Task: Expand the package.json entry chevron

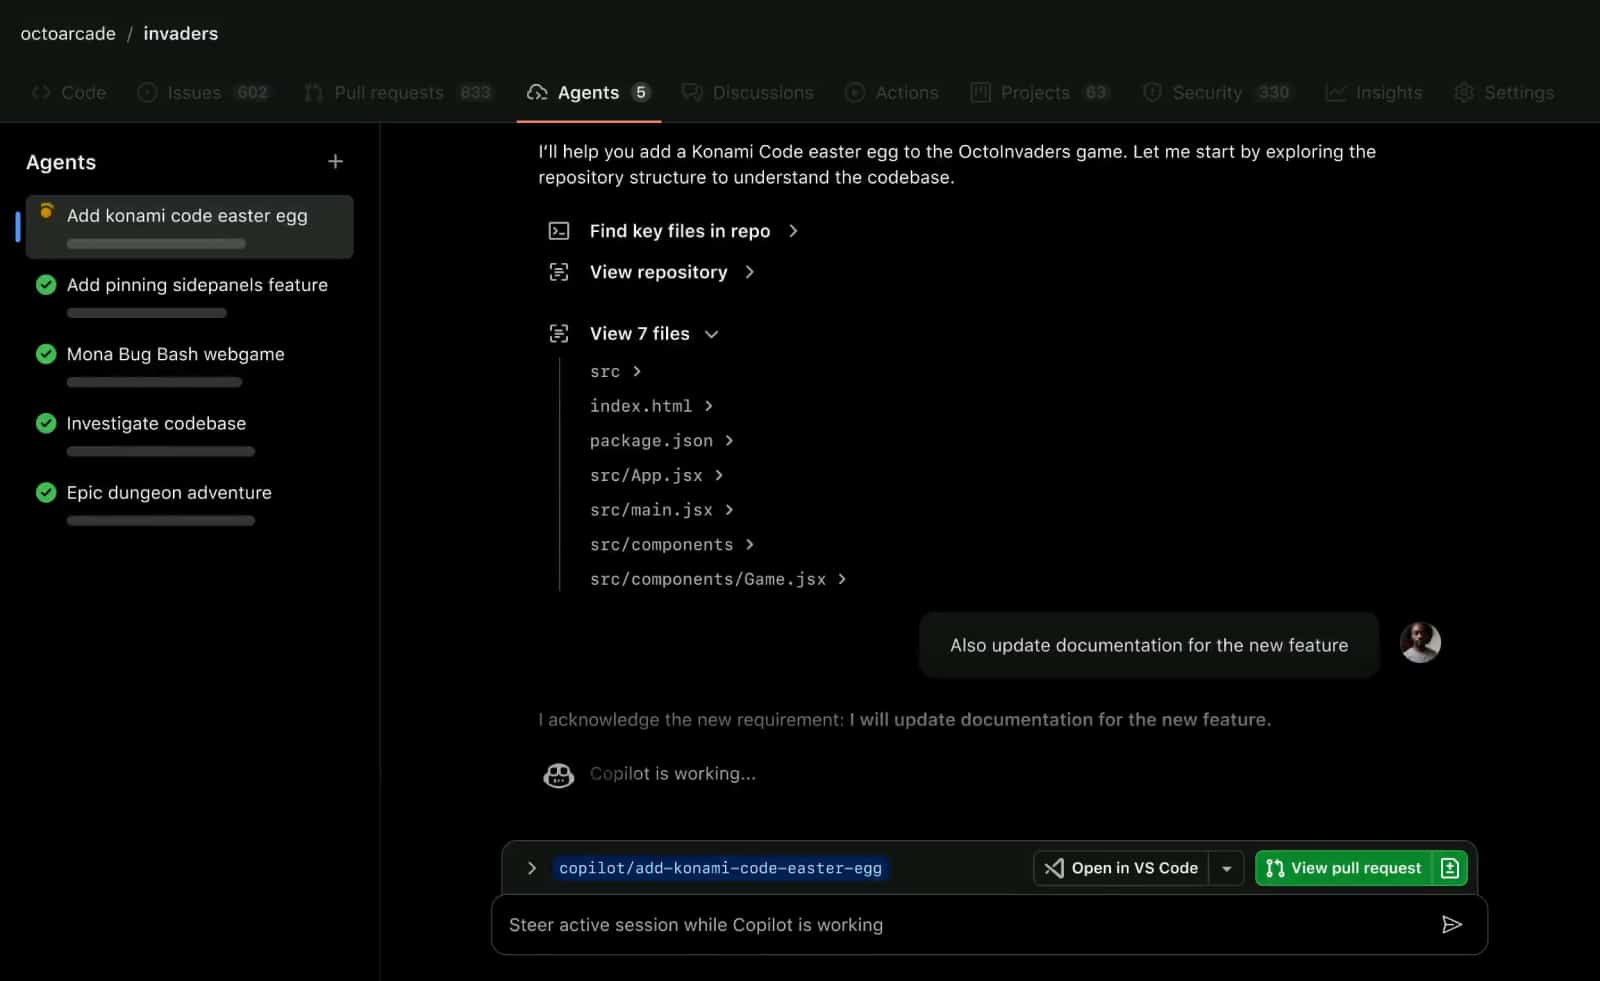Action: (x=730, y=440)
